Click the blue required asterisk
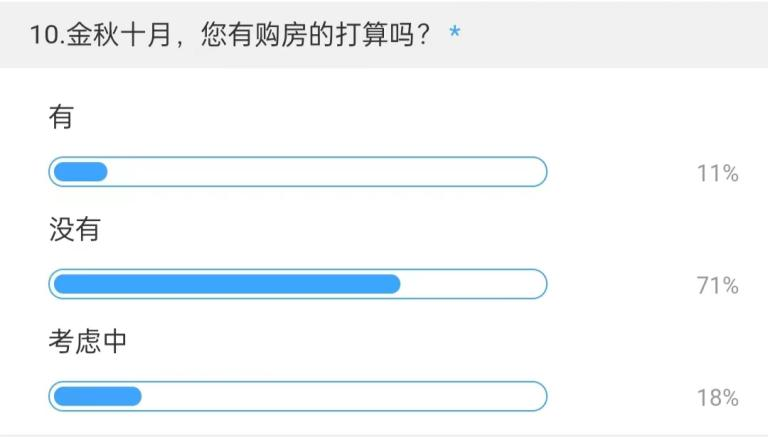Screen dimensions: 768x437 [x=455, y=33]
